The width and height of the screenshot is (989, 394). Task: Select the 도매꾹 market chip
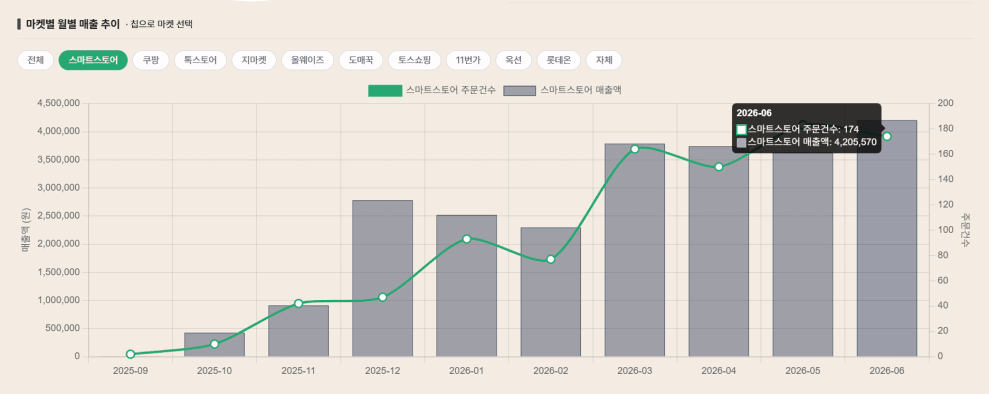pyautogui.click(x=361, y=61)
